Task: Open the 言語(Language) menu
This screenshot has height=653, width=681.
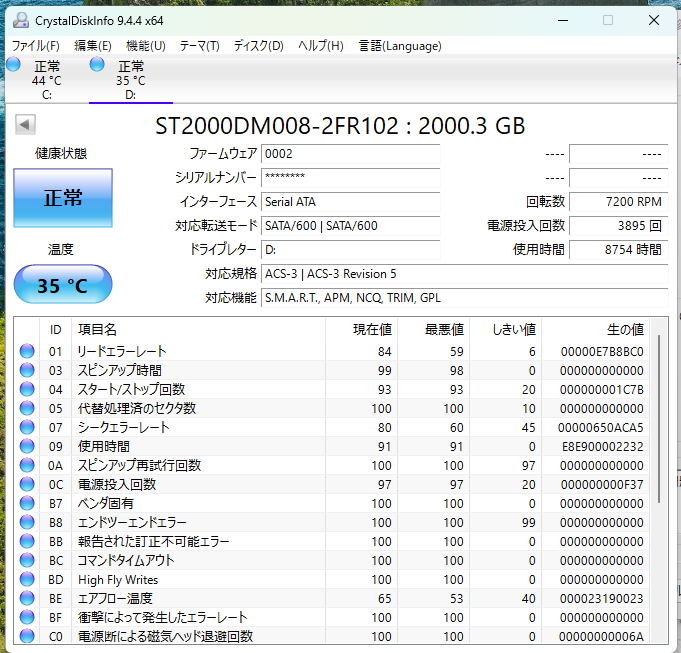Action: tap(400, 46)
